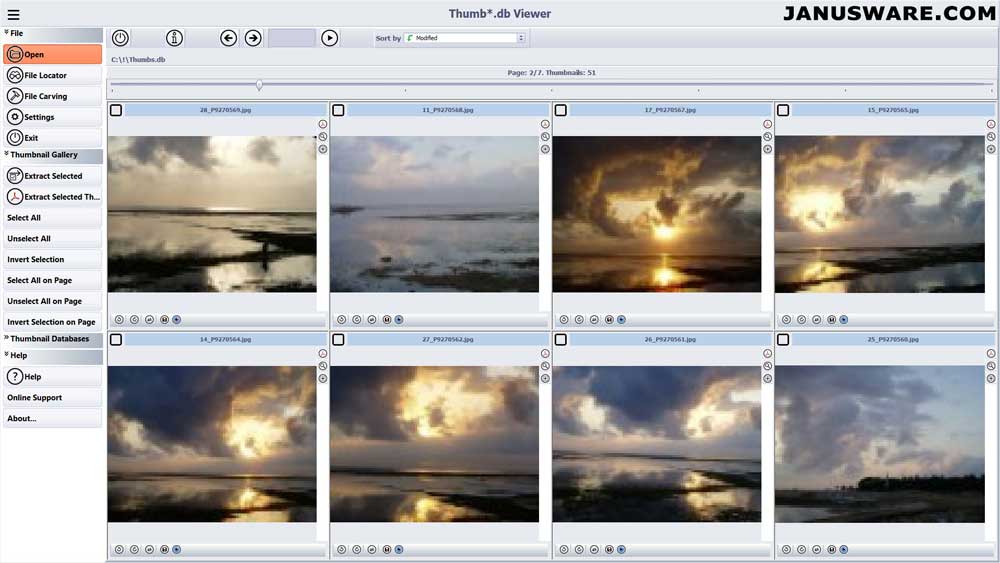Screen dimensions: 1000x563
Task: Start slideshow with the play button
Action: tap(329, 38)
